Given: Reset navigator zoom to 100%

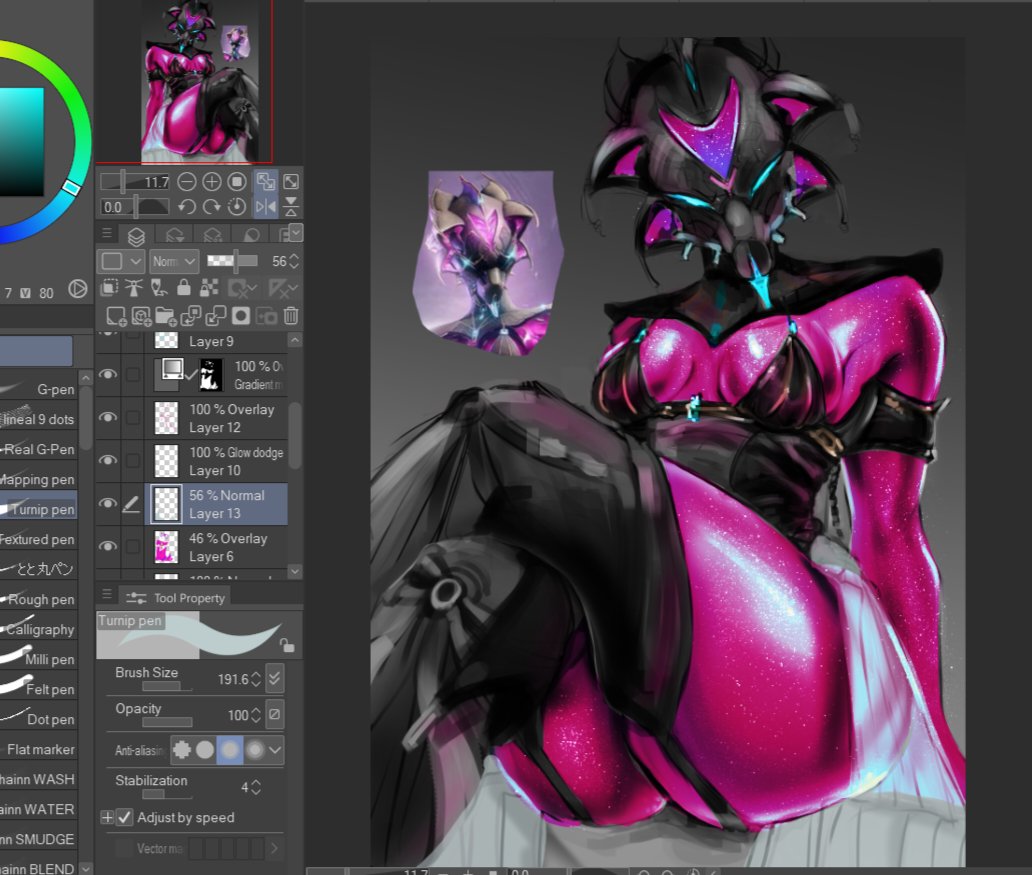Looking at the screenshot, I should (237, 182).
